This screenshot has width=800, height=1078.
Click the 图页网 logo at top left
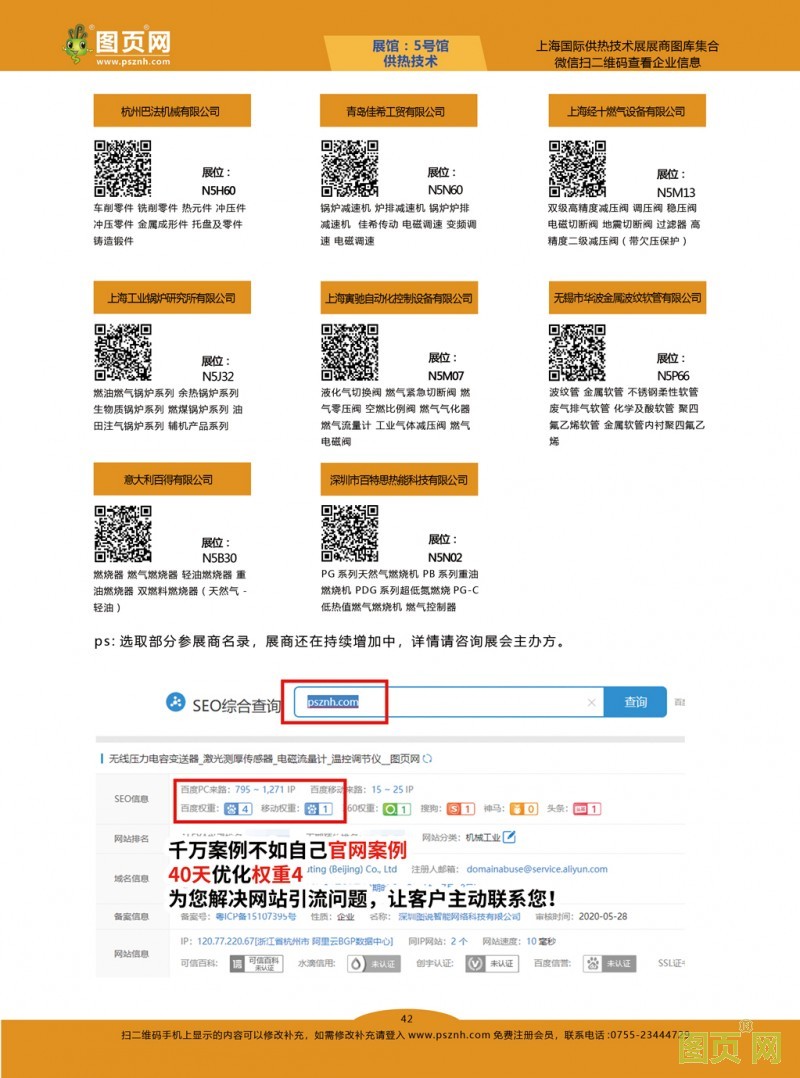click(116, 45)
